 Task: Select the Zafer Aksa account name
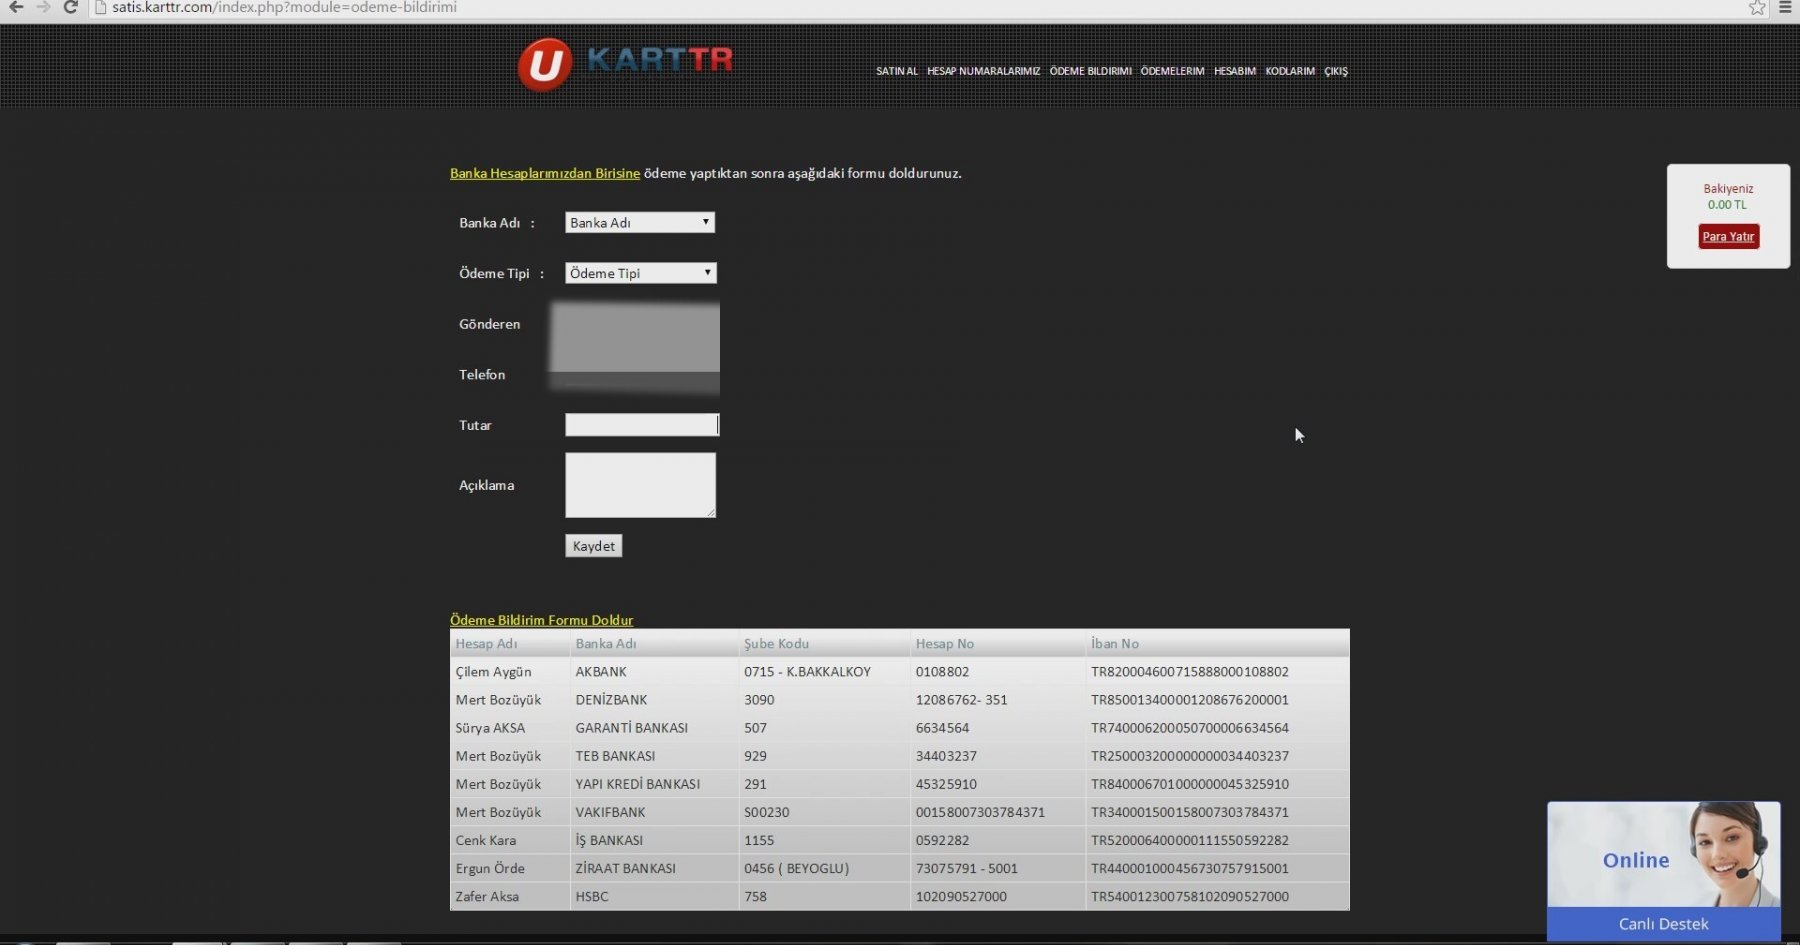487,896
